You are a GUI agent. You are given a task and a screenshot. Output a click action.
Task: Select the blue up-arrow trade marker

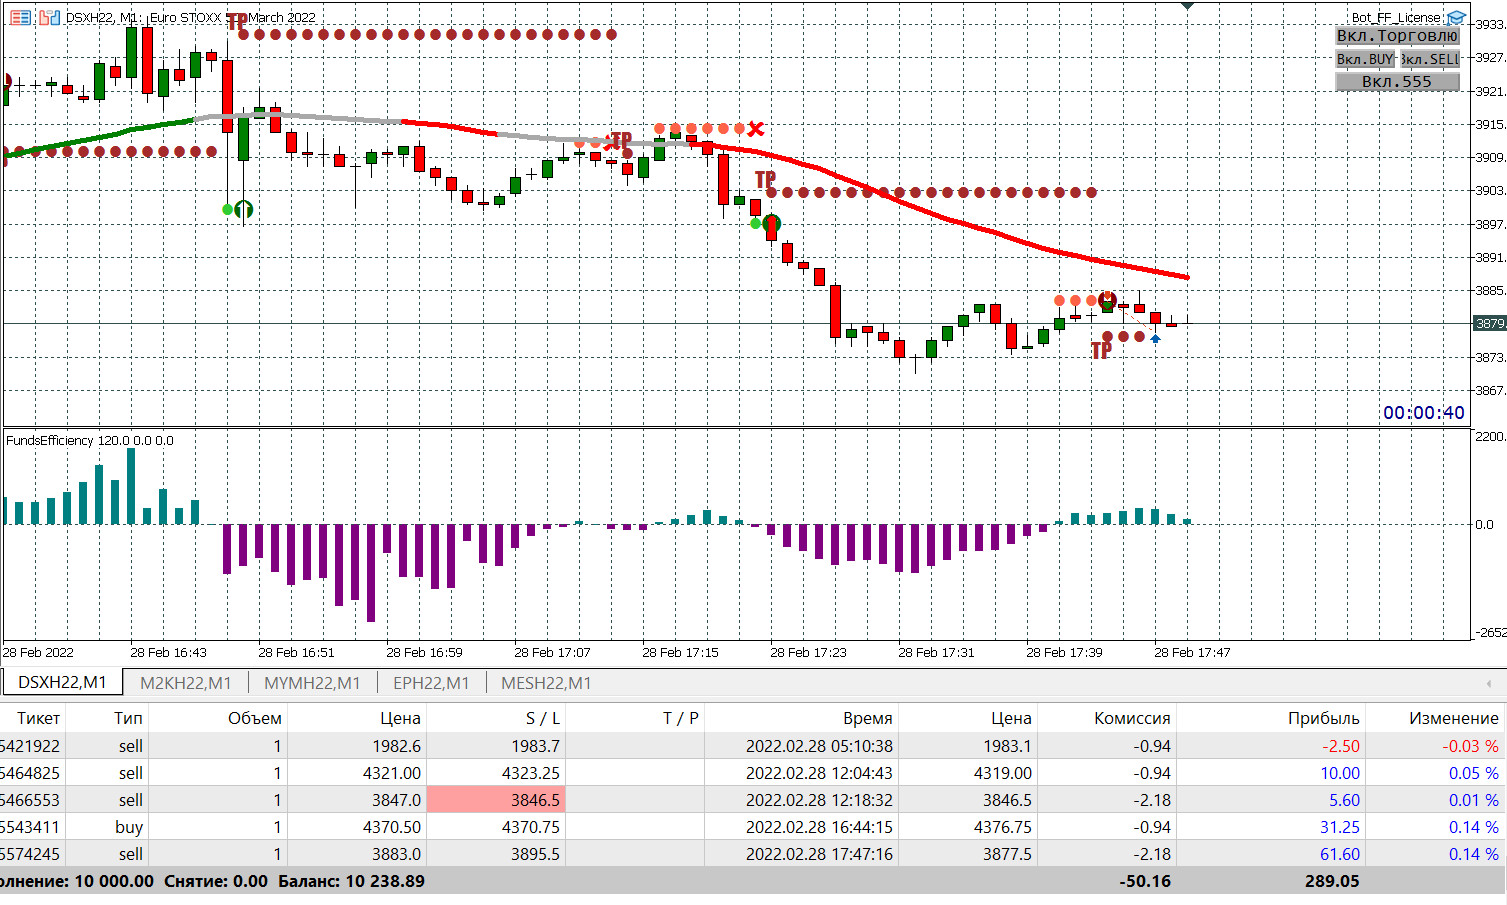pos(1155,339)
